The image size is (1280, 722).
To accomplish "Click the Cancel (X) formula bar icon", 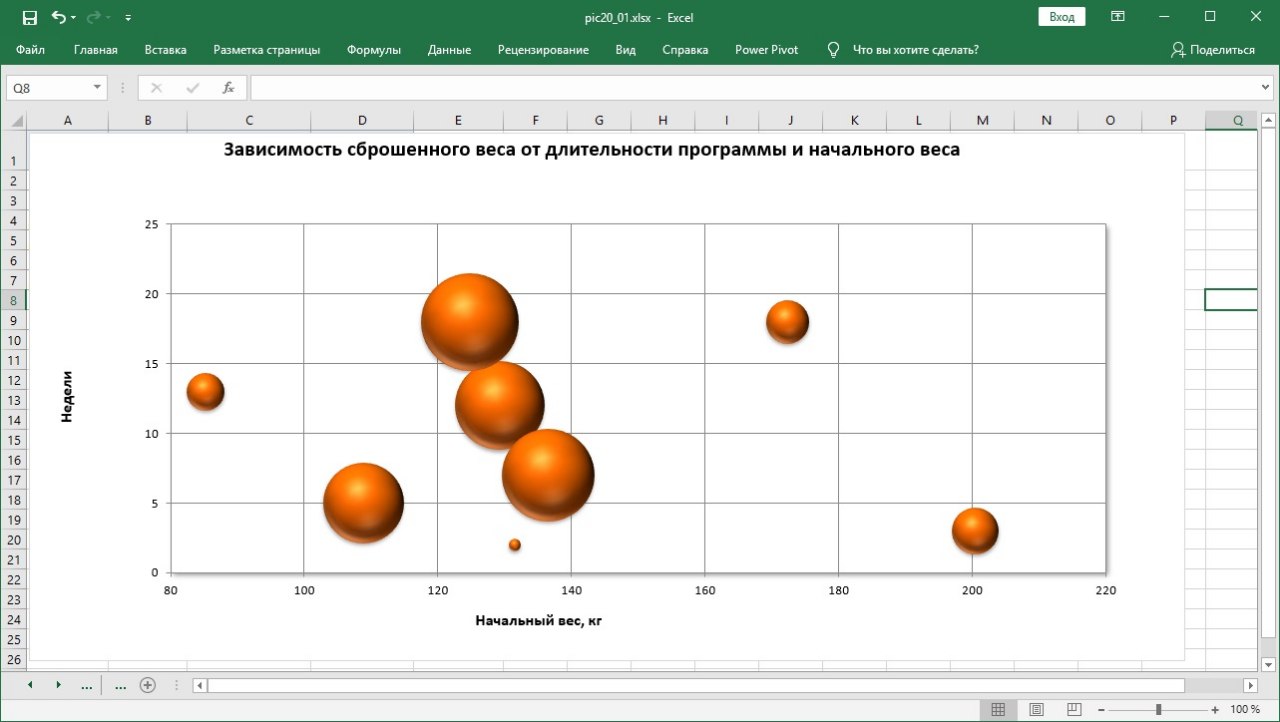I will 156,88.
